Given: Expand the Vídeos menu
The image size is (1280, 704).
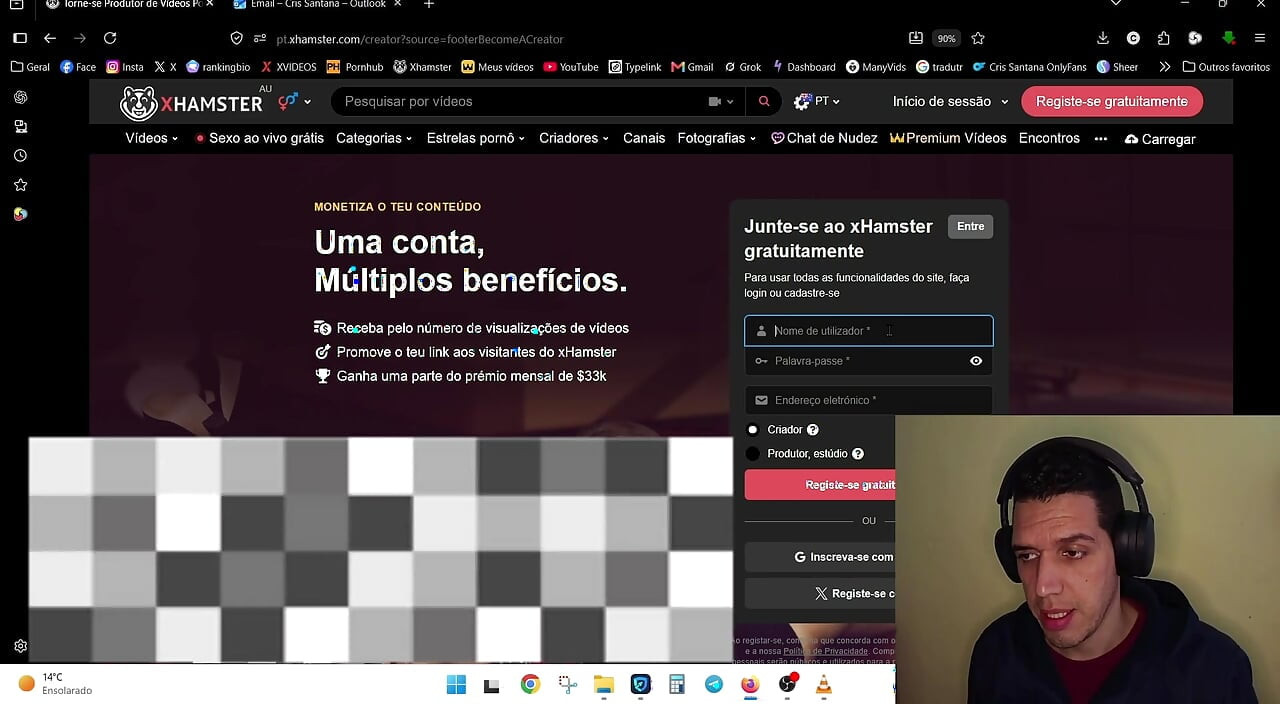Looking at the screenshot, I should [x=151, y=138].
